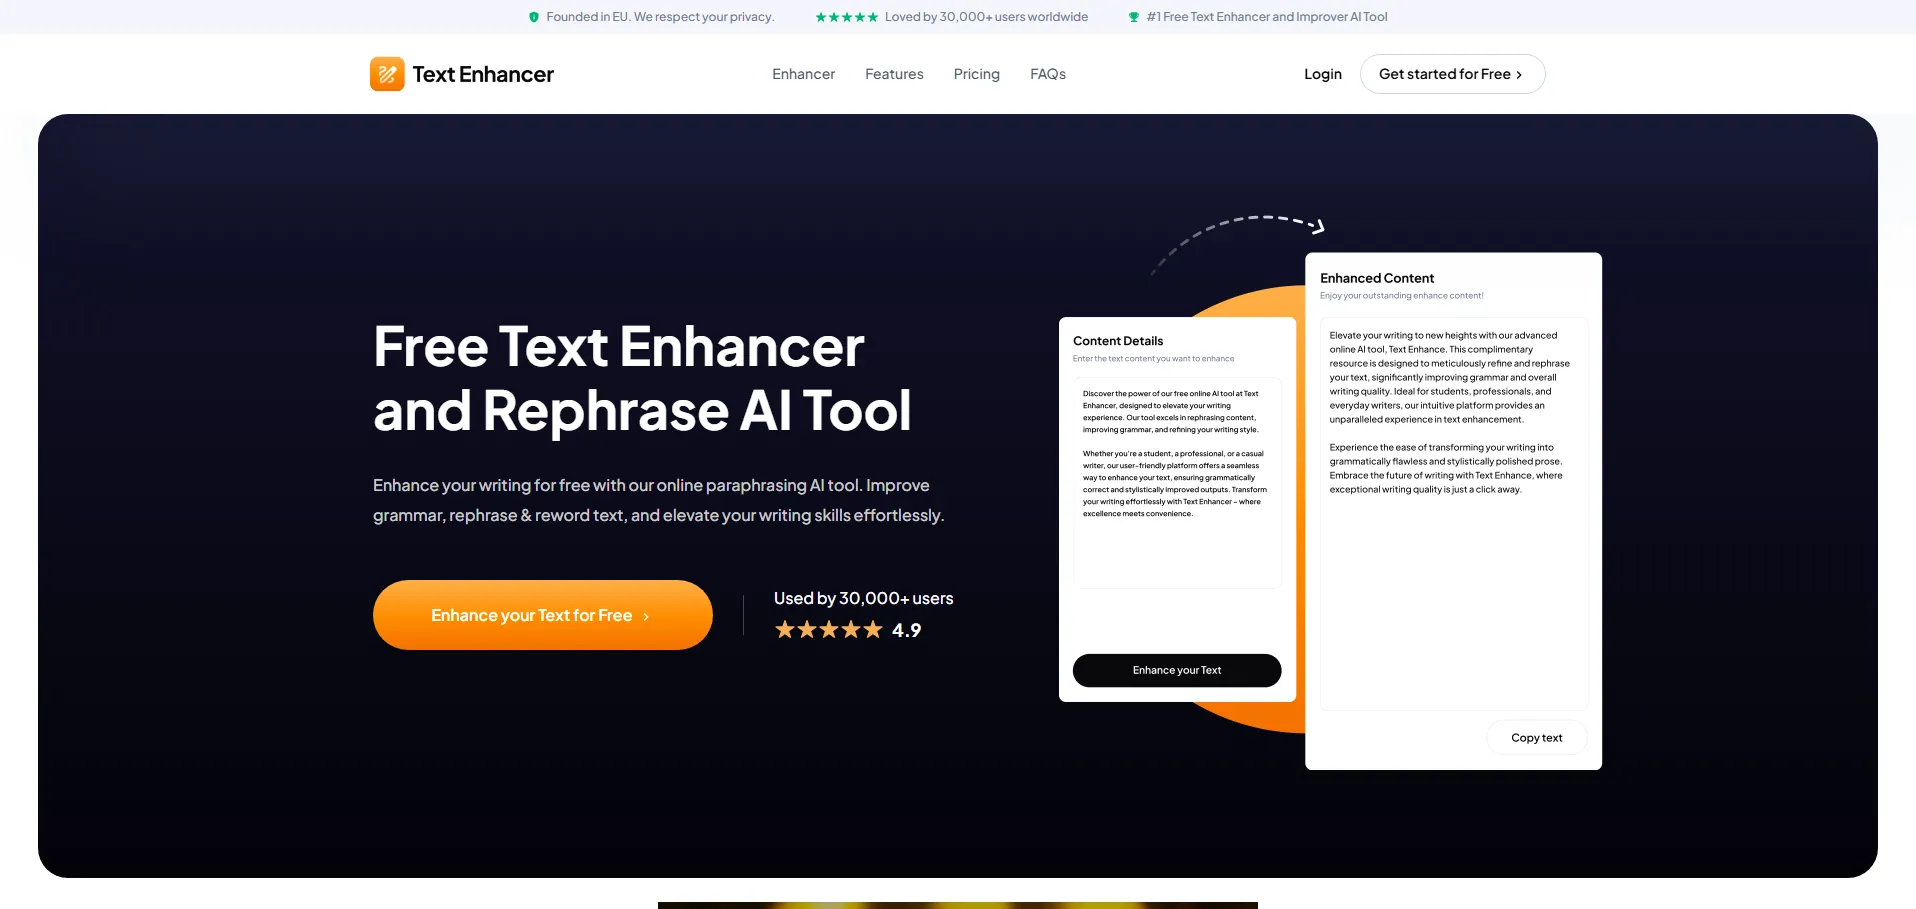Image resolution: width=1916 pixels, height=909 pixels.
Task: Click the Copy text button
Action: (1536, 738)
